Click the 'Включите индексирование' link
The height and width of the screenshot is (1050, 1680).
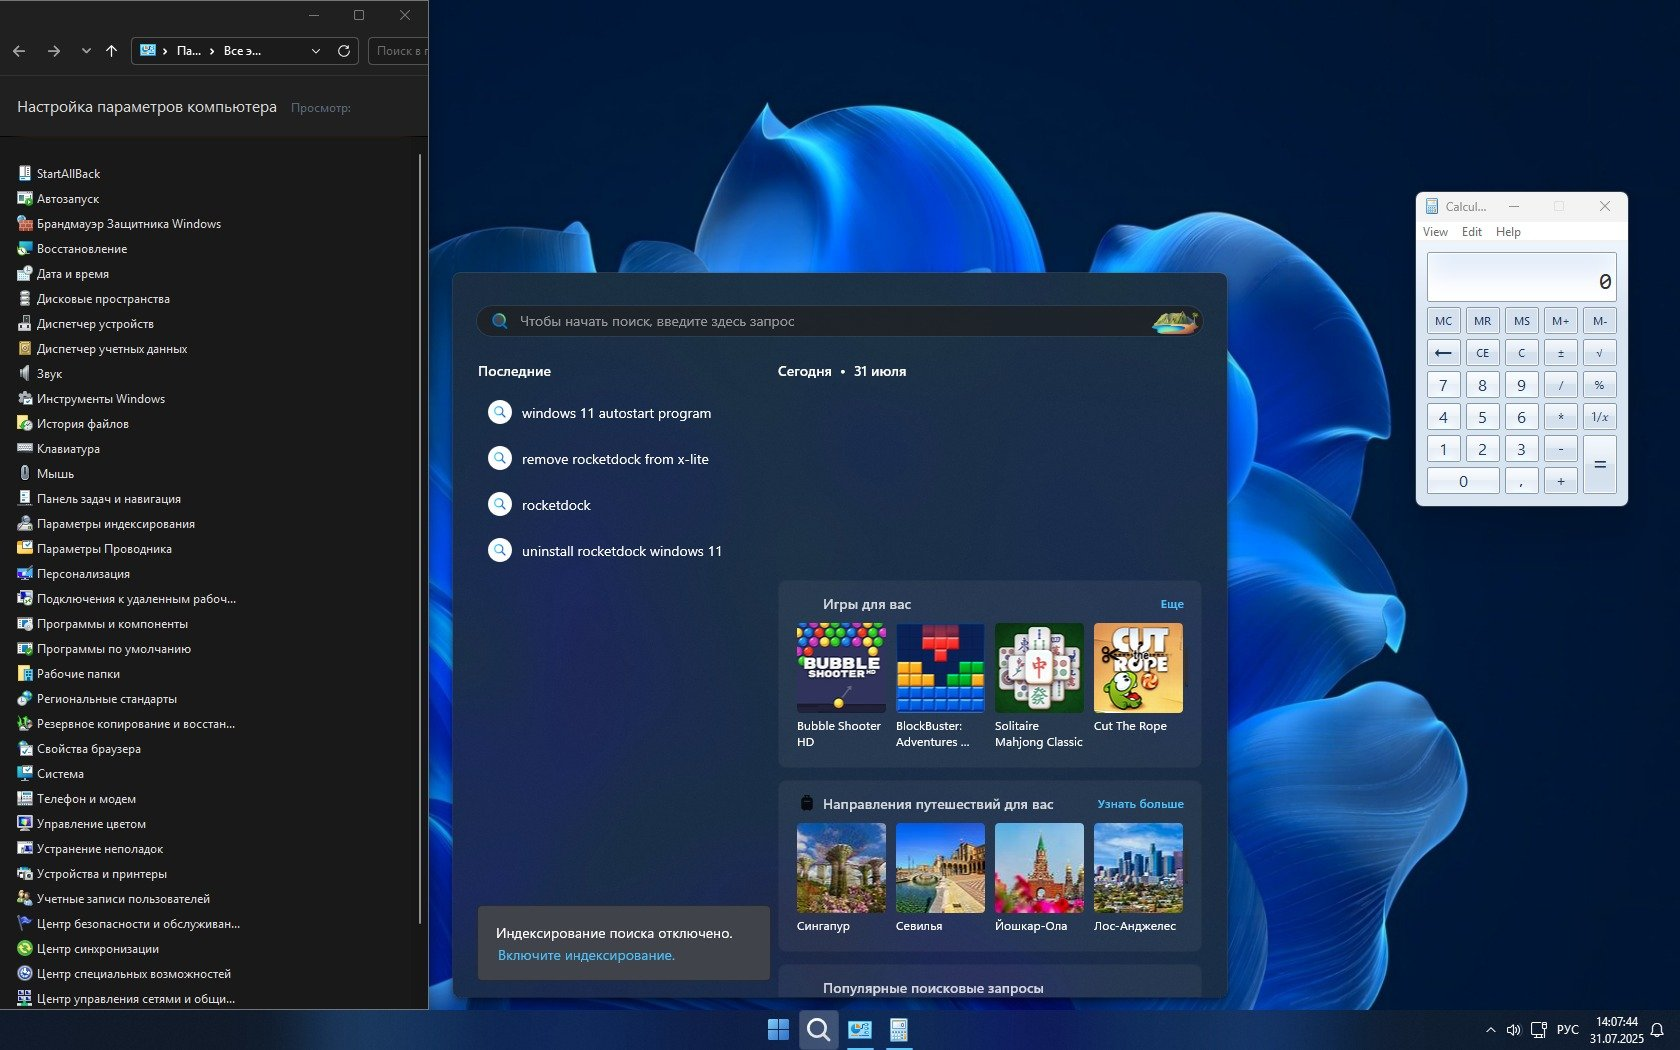coord(586,956)
